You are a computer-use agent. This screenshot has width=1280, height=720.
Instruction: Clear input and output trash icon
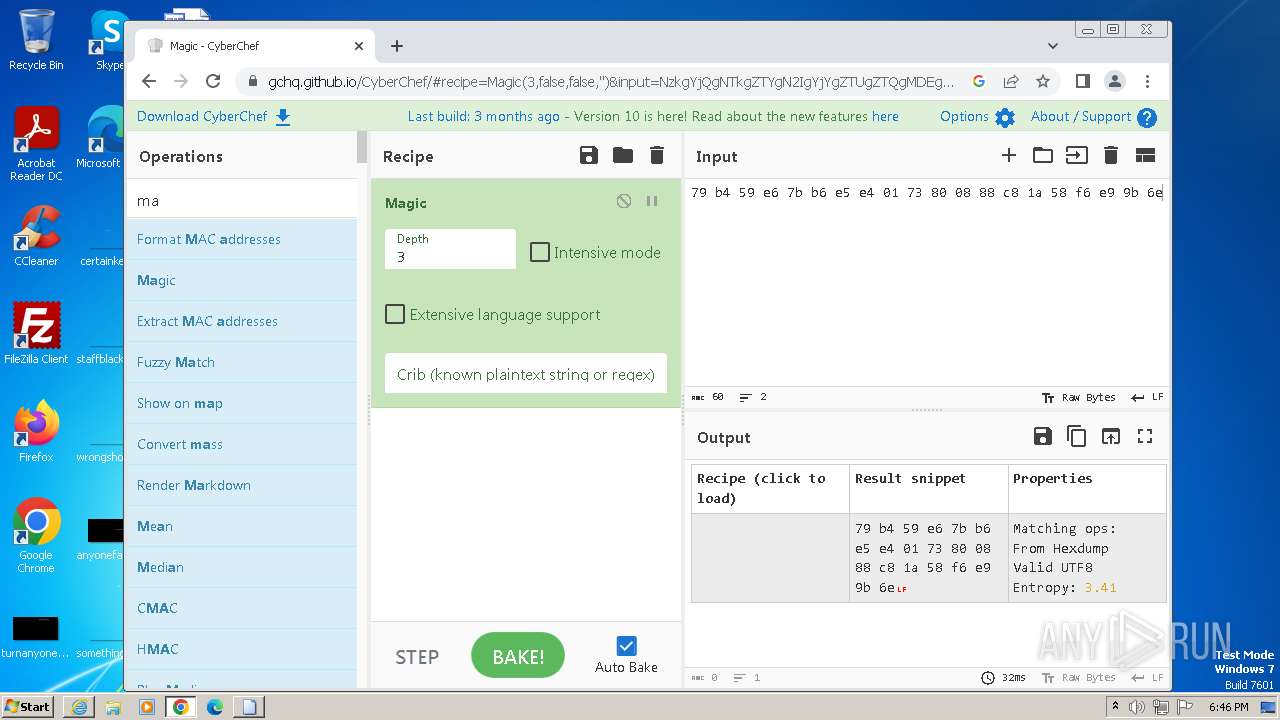coord(1110,155)
